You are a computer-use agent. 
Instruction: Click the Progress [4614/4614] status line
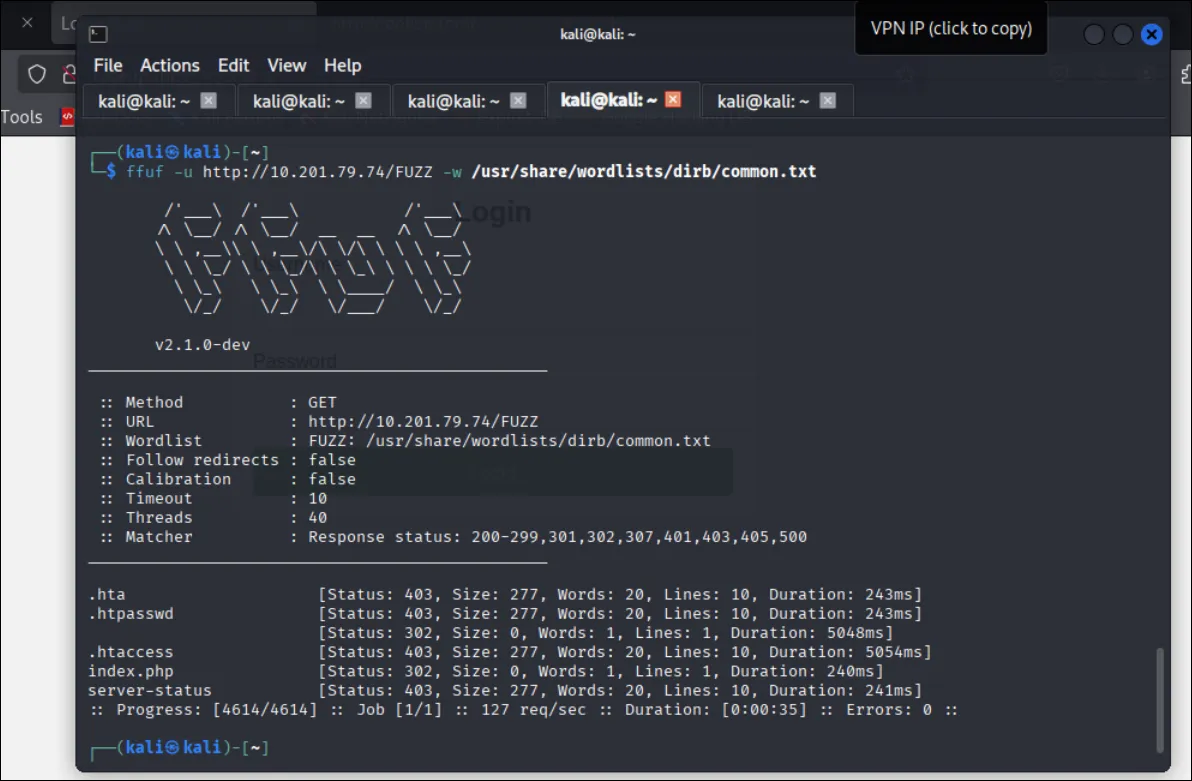524,710
